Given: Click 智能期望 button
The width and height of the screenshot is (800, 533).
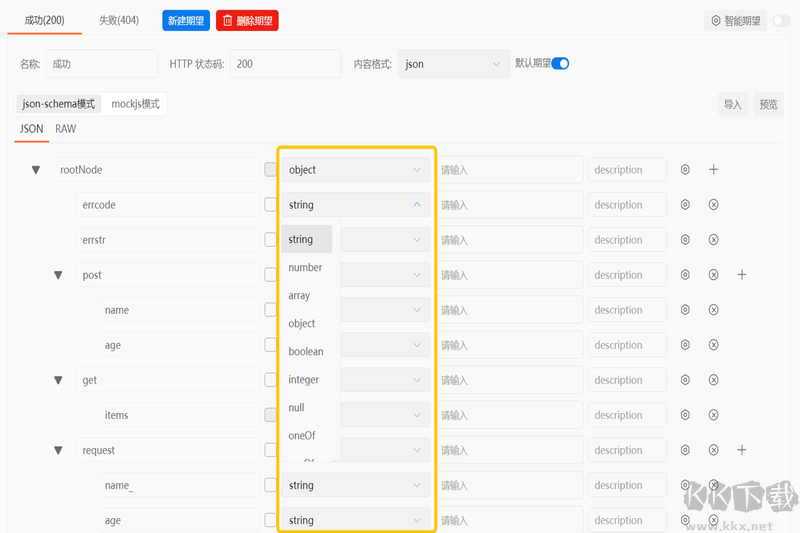Looking at the screenshot, I should [x=735, y=21].
